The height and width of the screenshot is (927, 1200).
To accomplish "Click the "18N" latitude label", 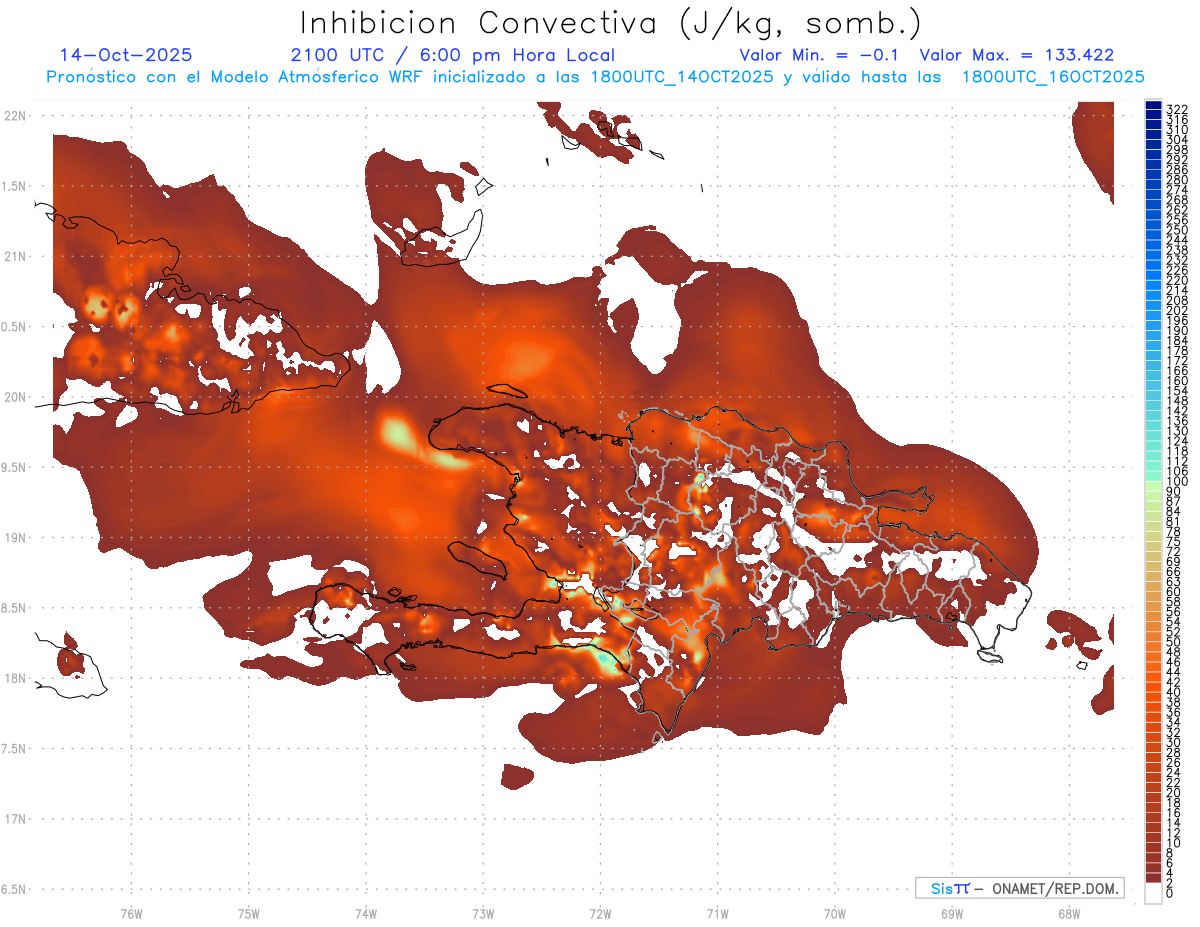I will [x=14, y=679].
